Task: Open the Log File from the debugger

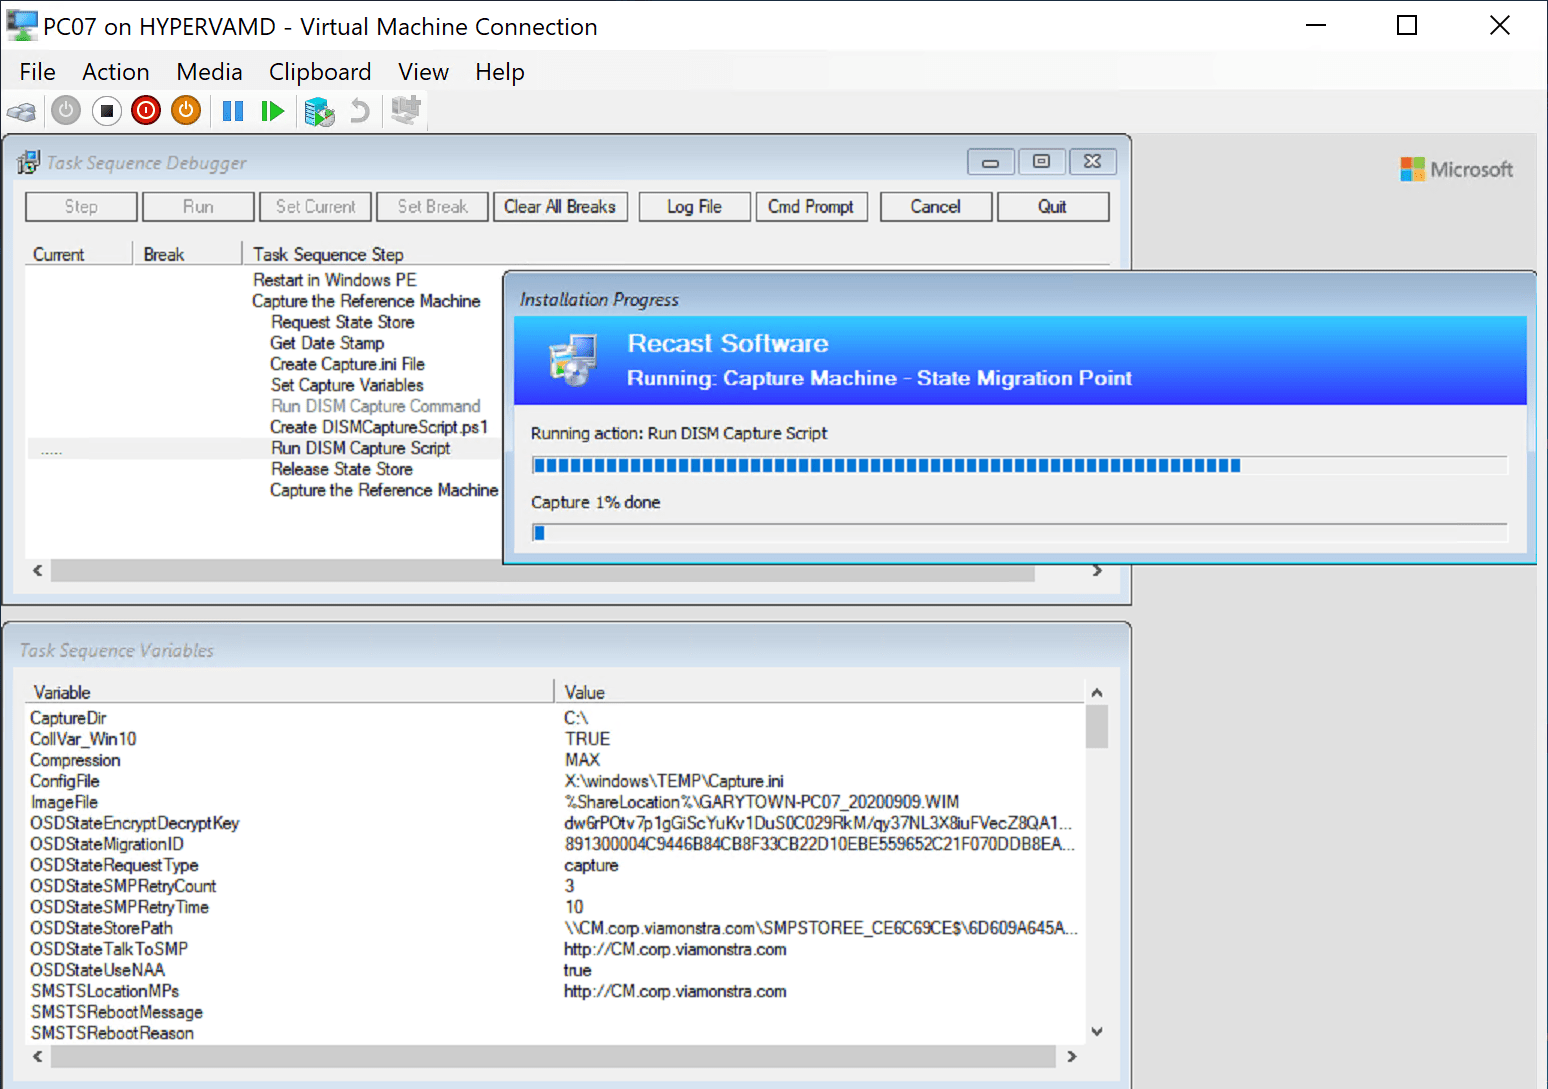Action: point(694,206)
